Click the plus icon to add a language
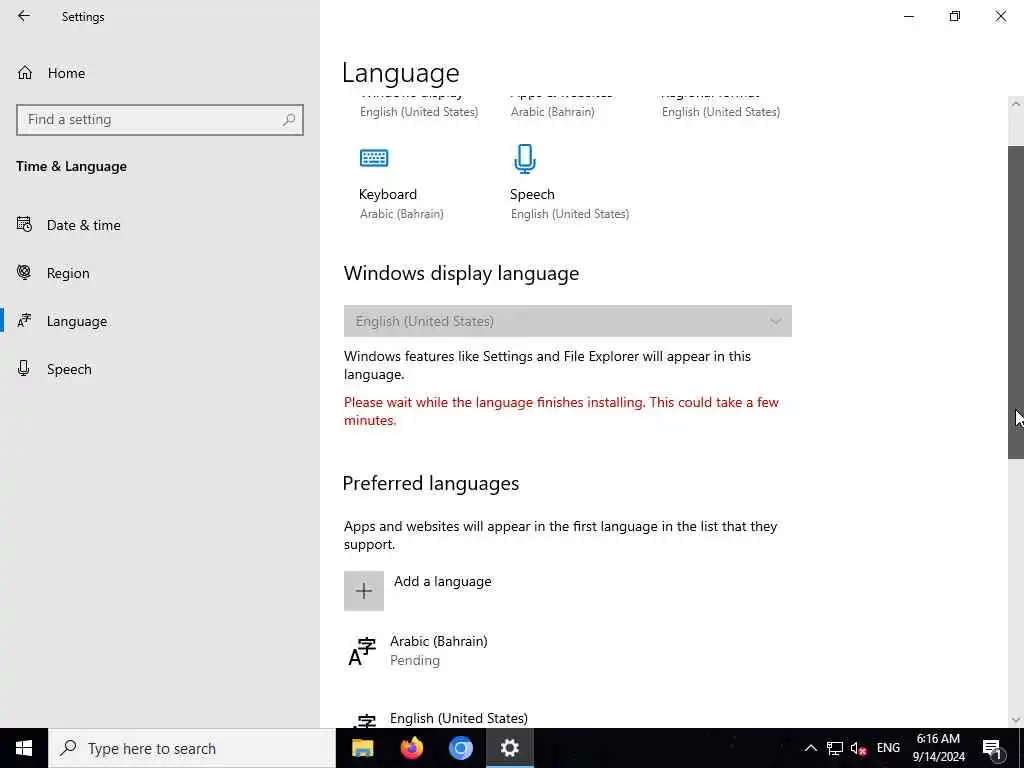The height and width of the screenshot is (768, 1024). 364,591
